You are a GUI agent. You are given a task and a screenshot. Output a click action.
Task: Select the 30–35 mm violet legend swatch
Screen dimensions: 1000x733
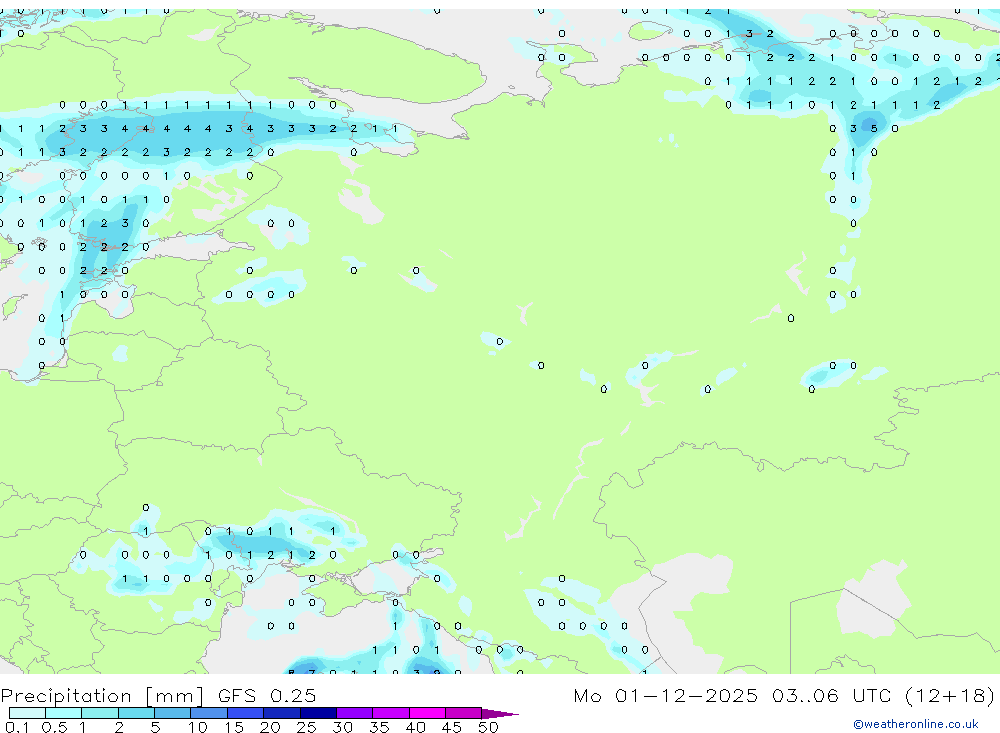point(355,713)
